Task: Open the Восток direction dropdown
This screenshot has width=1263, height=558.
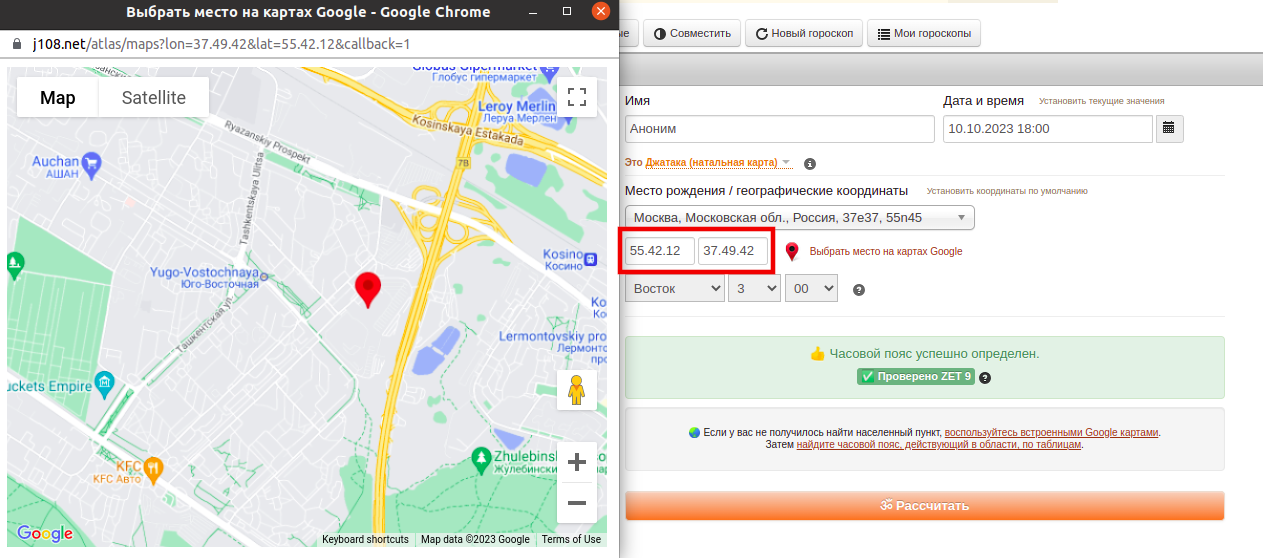Action: pos(674,288)
